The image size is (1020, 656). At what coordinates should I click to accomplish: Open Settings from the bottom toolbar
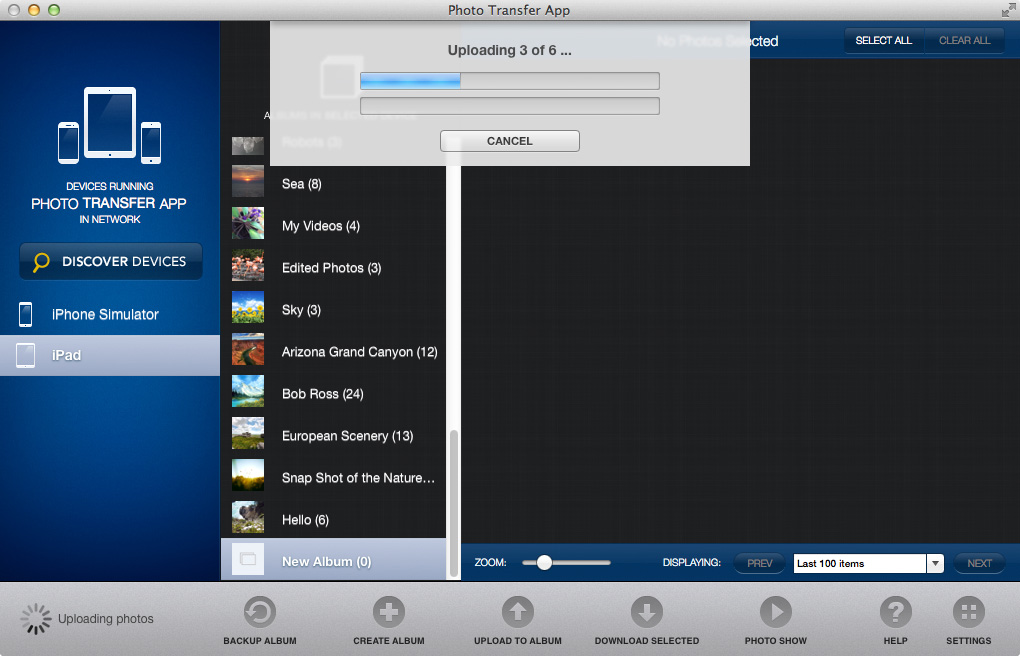click(x=968, y=613)
